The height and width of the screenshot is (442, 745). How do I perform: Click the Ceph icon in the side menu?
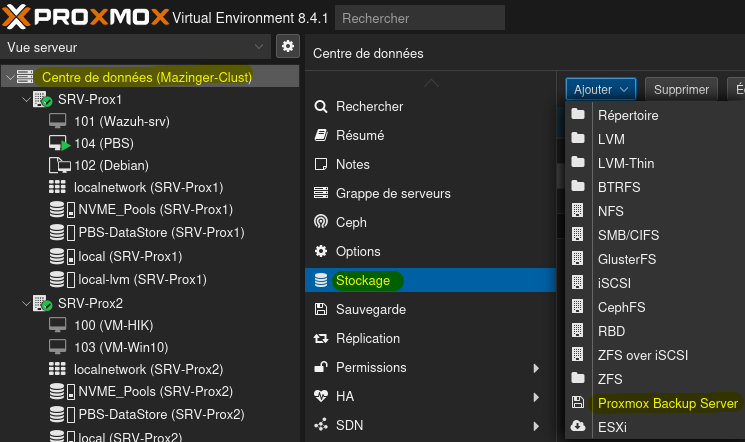click(321, 222)
